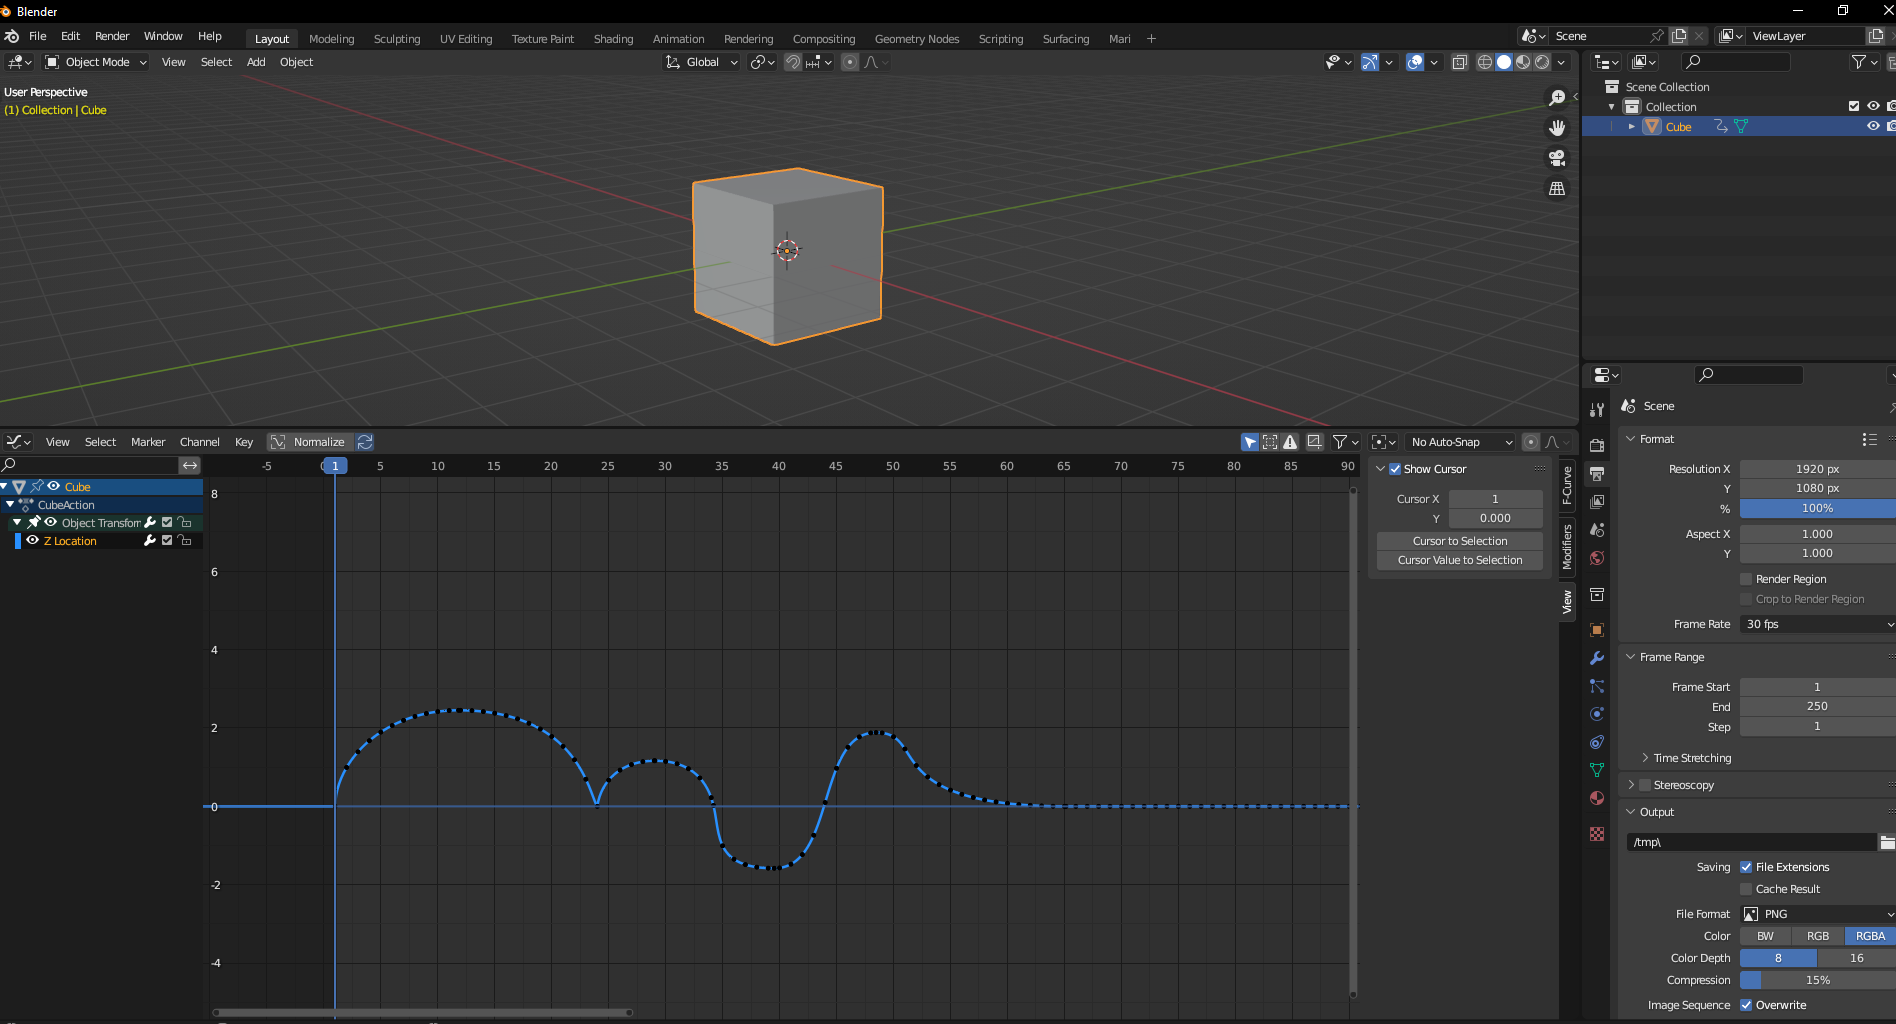
Task: Expand the Time Stretching panel
Action: (1692, 758)
